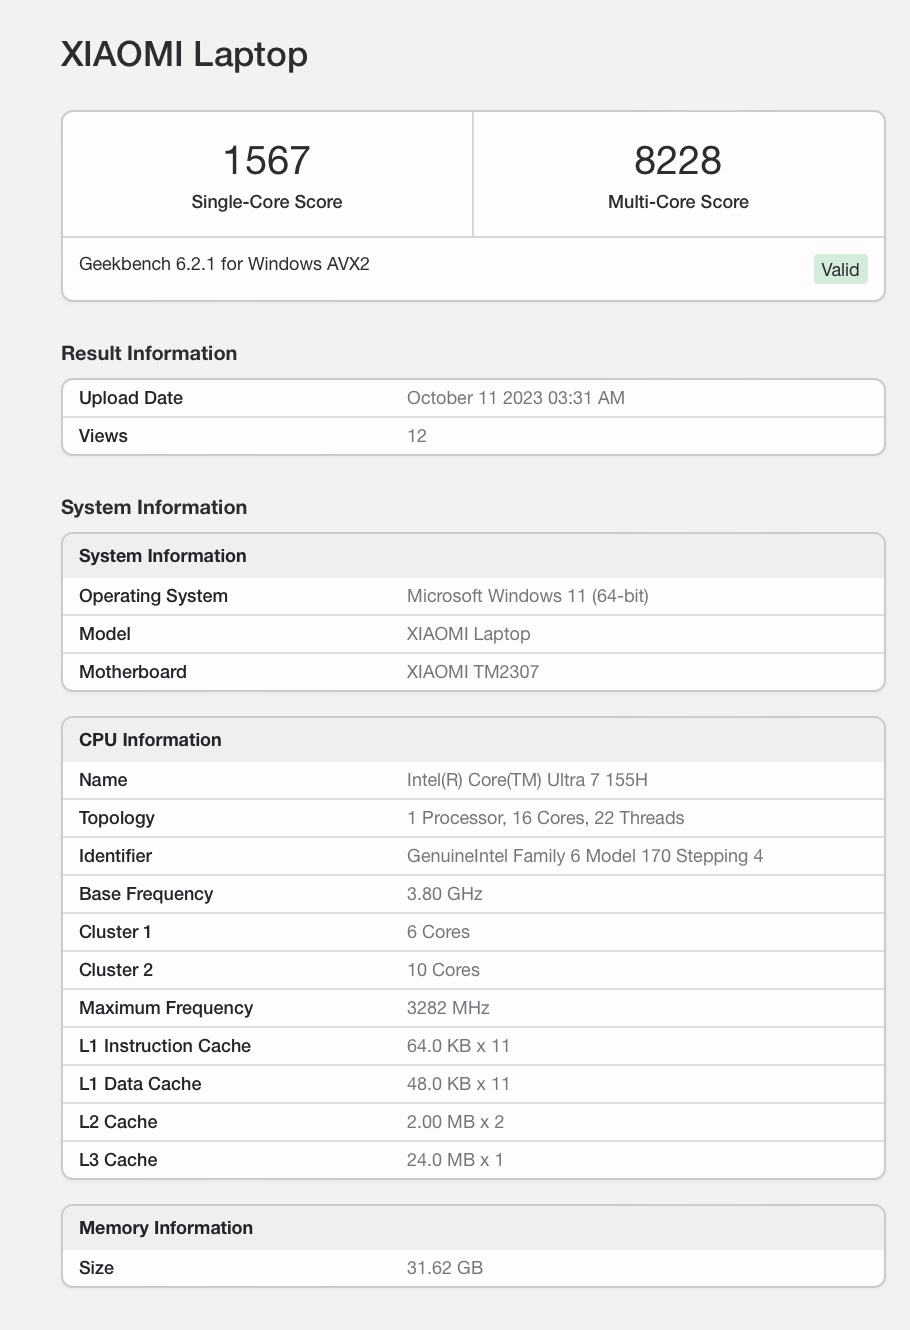Click the memory size value 31.62 GB
Image resolution: width=910 pixels, height=1330 pixels.
pyautogui.click(x=444, y=1268)
